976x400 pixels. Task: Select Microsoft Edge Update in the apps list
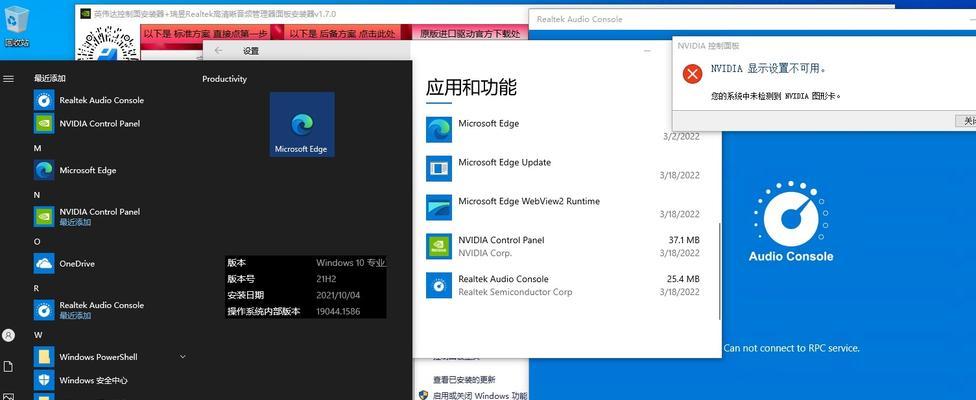click(x=563, y=169)
